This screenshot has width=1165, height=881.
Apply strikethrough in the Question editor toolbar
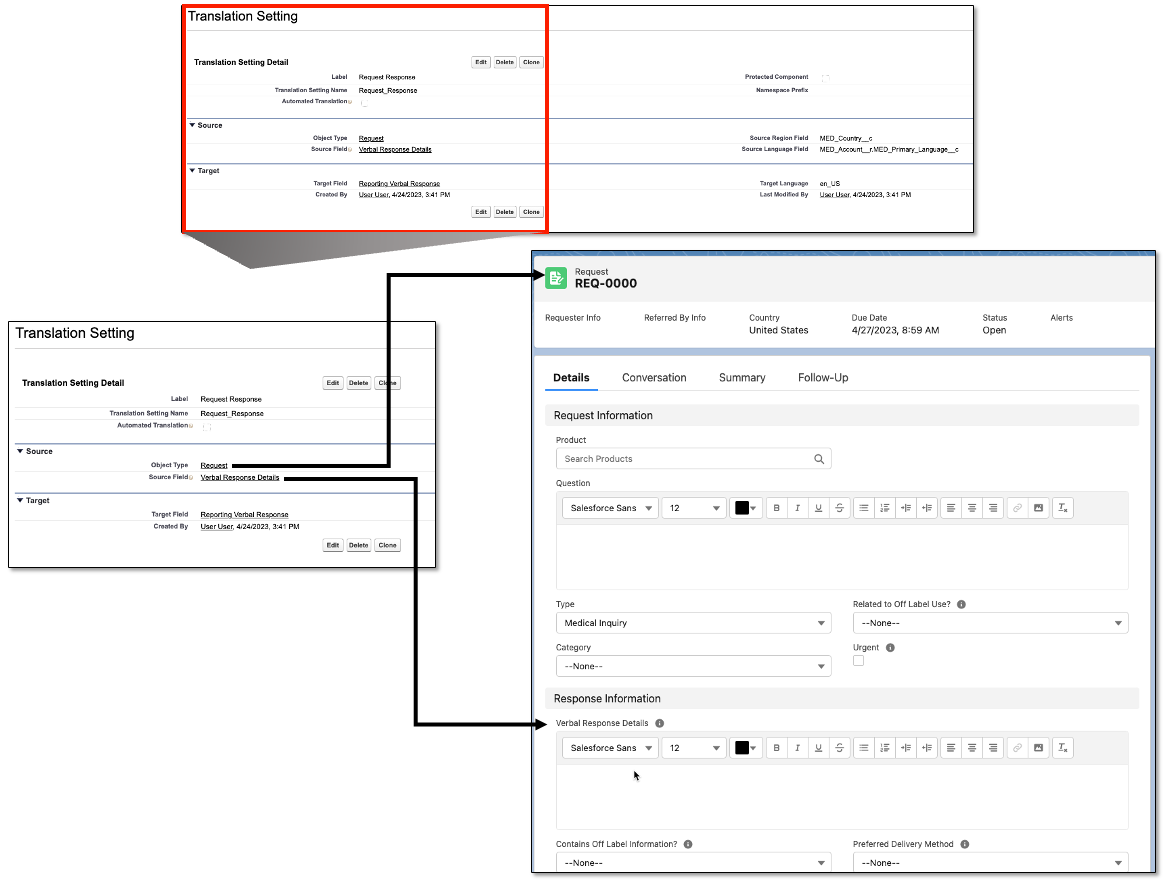839,508
